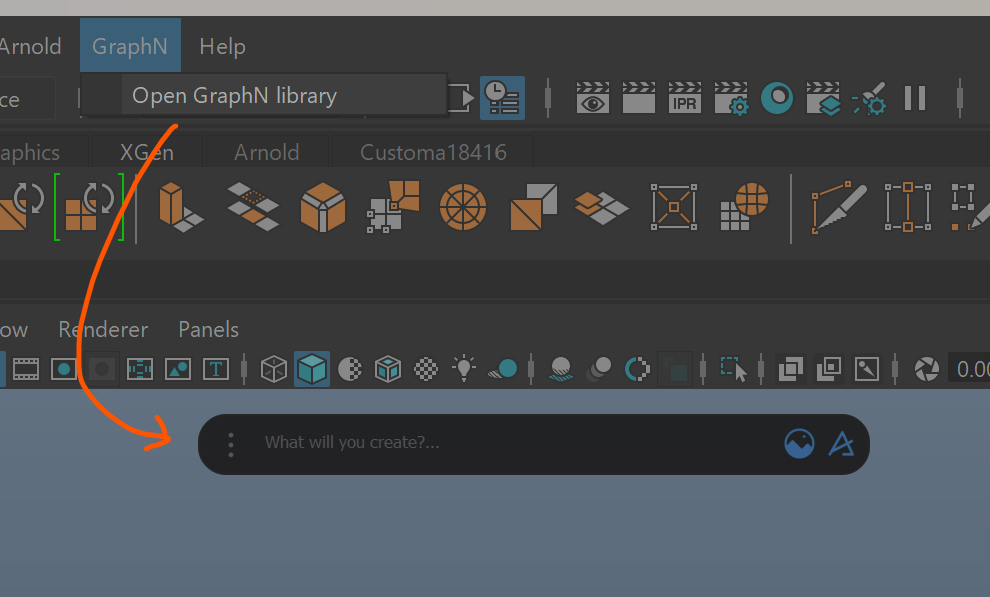Toggle the gate mask viewport icon
990x597 pixels.
point(102,369)
